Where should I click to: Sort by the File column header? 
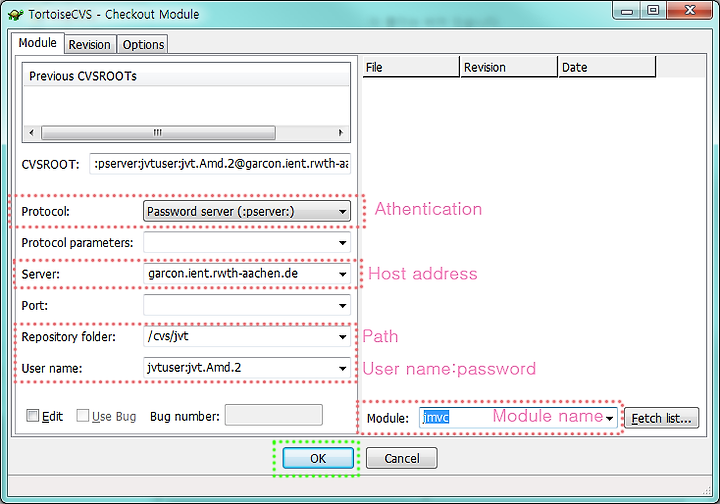[x=411, y=67]
